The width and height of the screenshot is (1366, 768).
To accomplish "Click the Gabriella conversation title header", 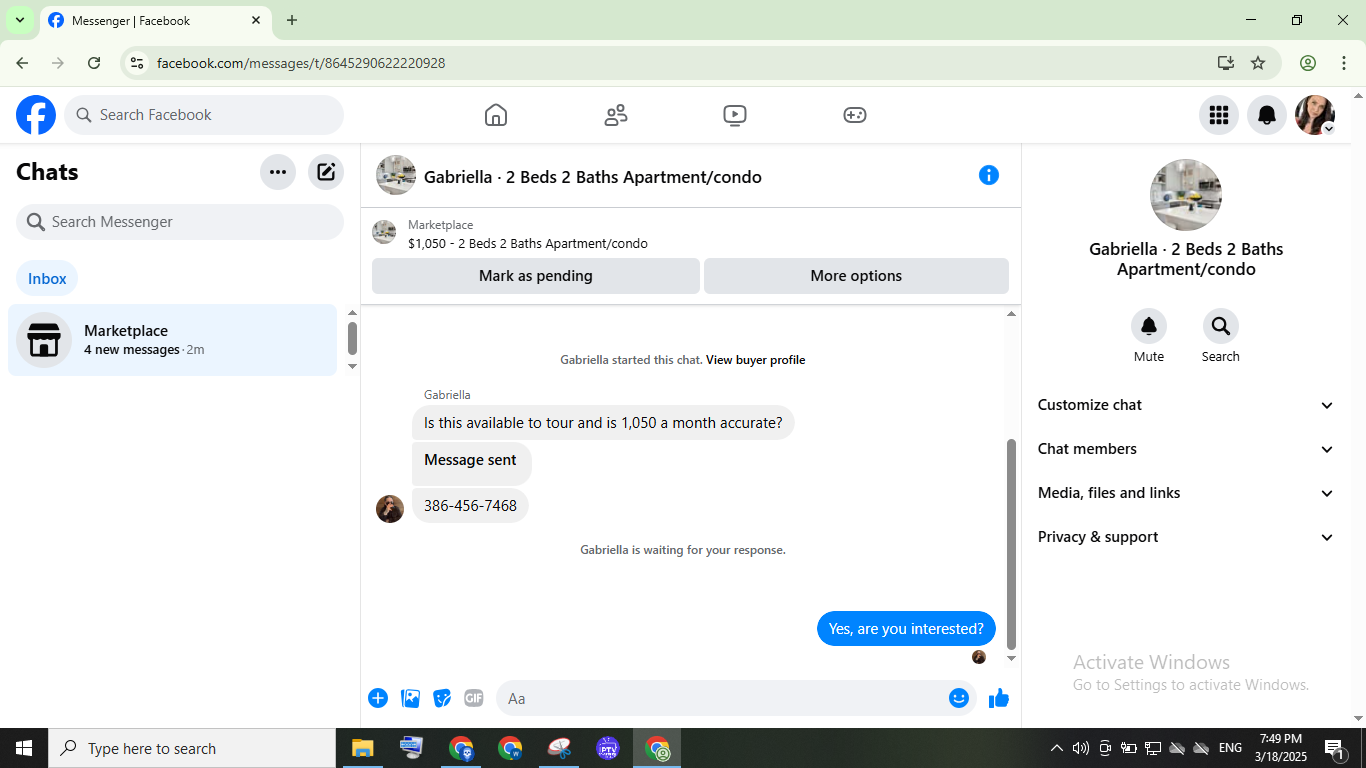I will 593,177.
